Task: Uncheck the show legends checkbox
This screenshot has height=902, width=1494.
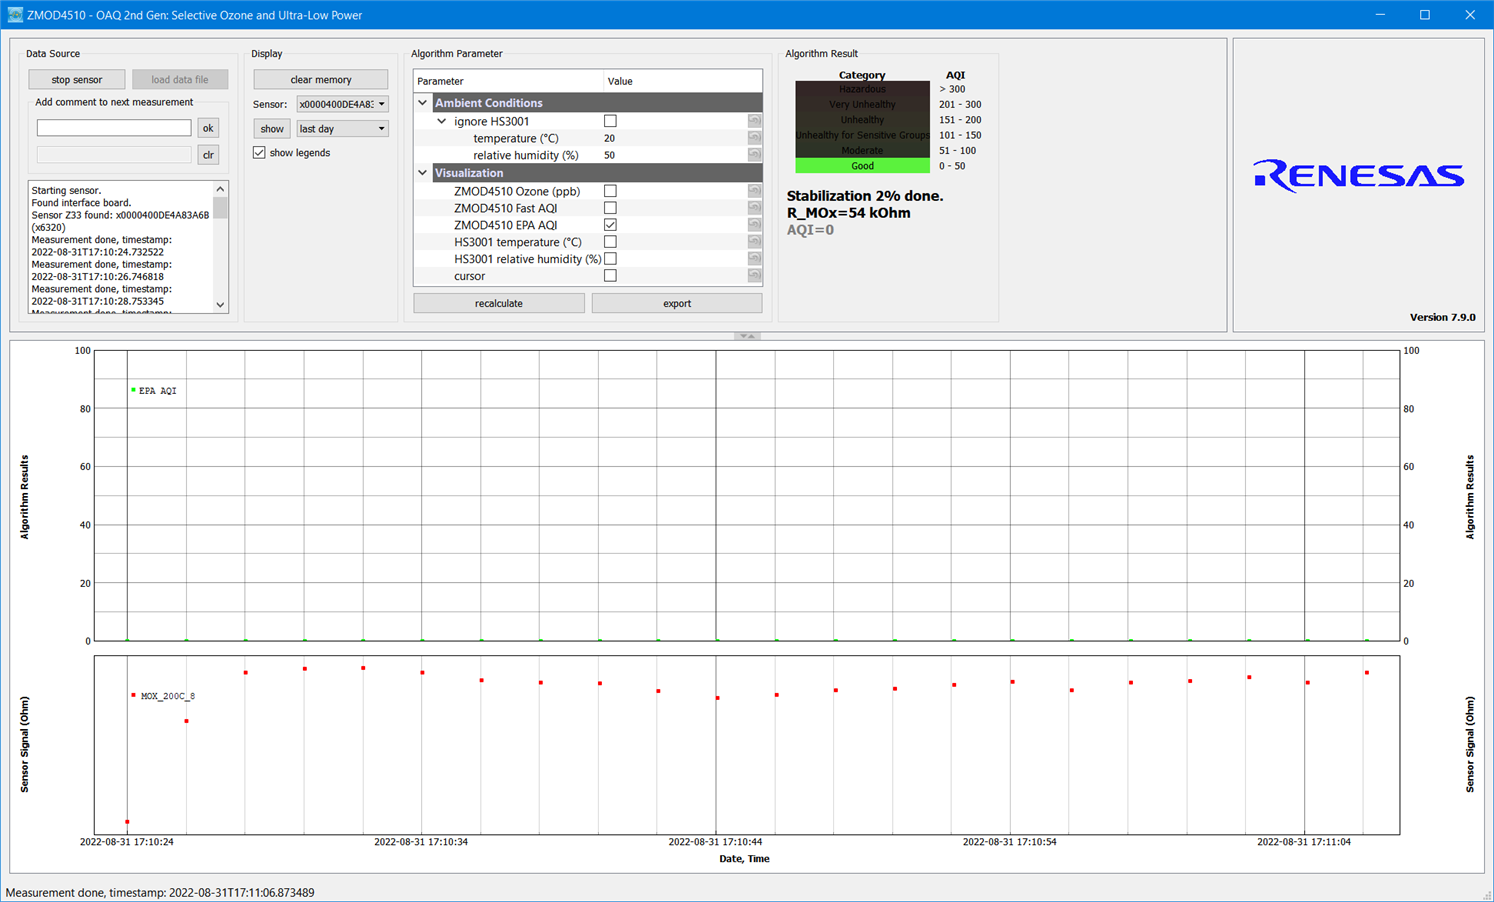Action: pyautogui.click(x=259, y=153)
